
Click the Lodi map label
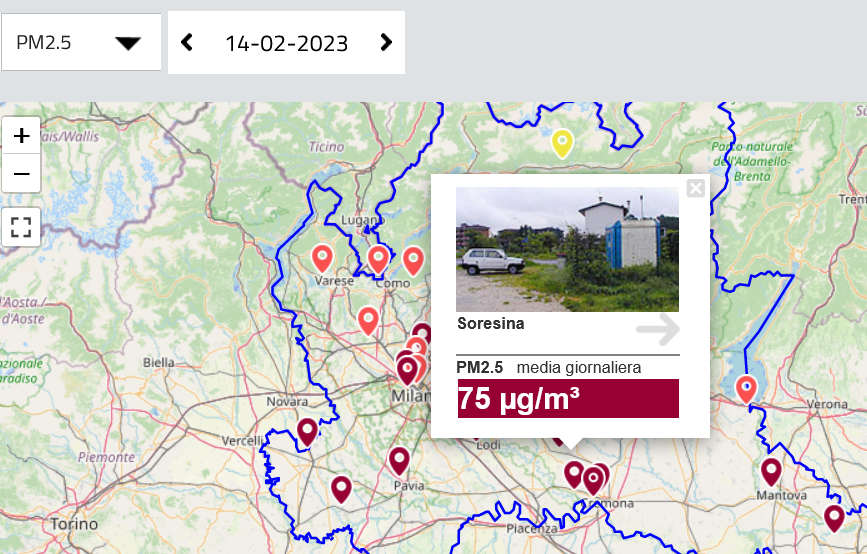pos(488,445)
